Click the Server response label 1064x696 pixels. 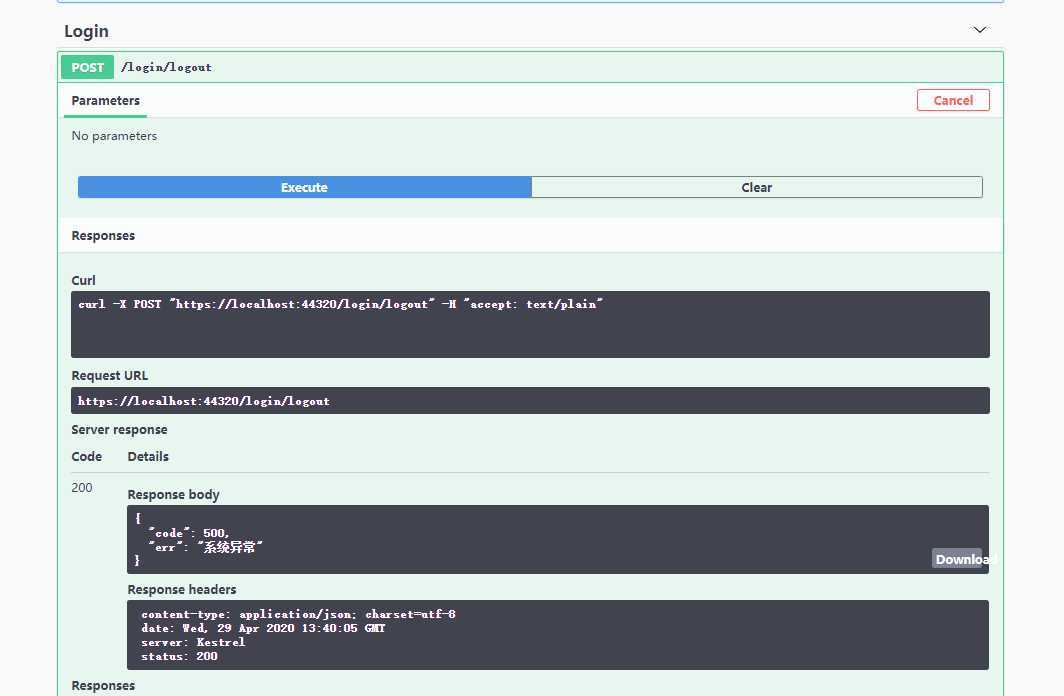coord(119,429)
